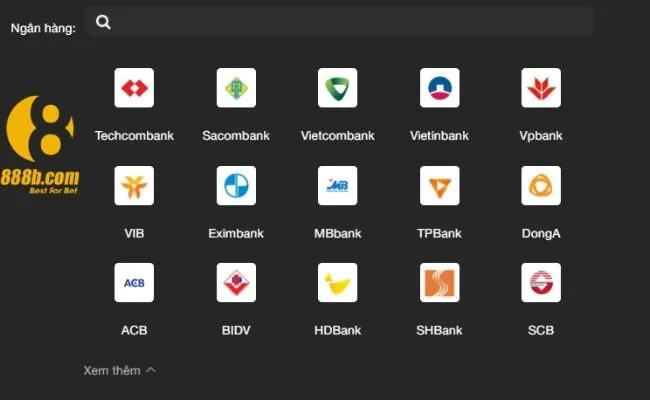Image resolution: width=650 pixels, height=400 pixels.
Task: Open the 888b.com logo
Action: 40,145
